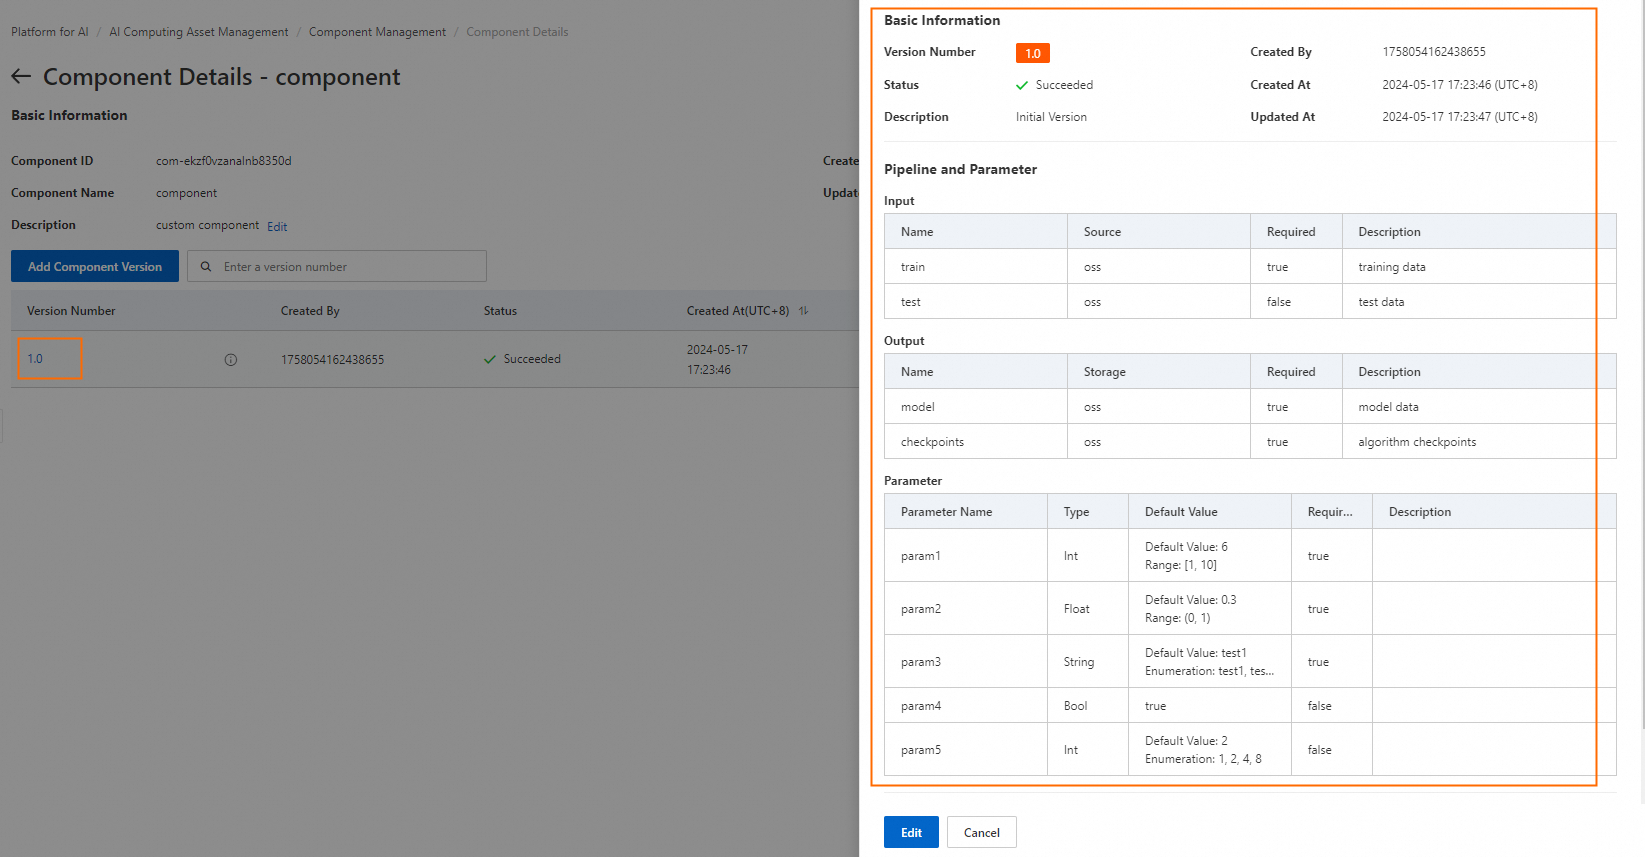Select Created By 1758054162438655 in version row
The image size is (1645, 857).
(x=332, y=360)
